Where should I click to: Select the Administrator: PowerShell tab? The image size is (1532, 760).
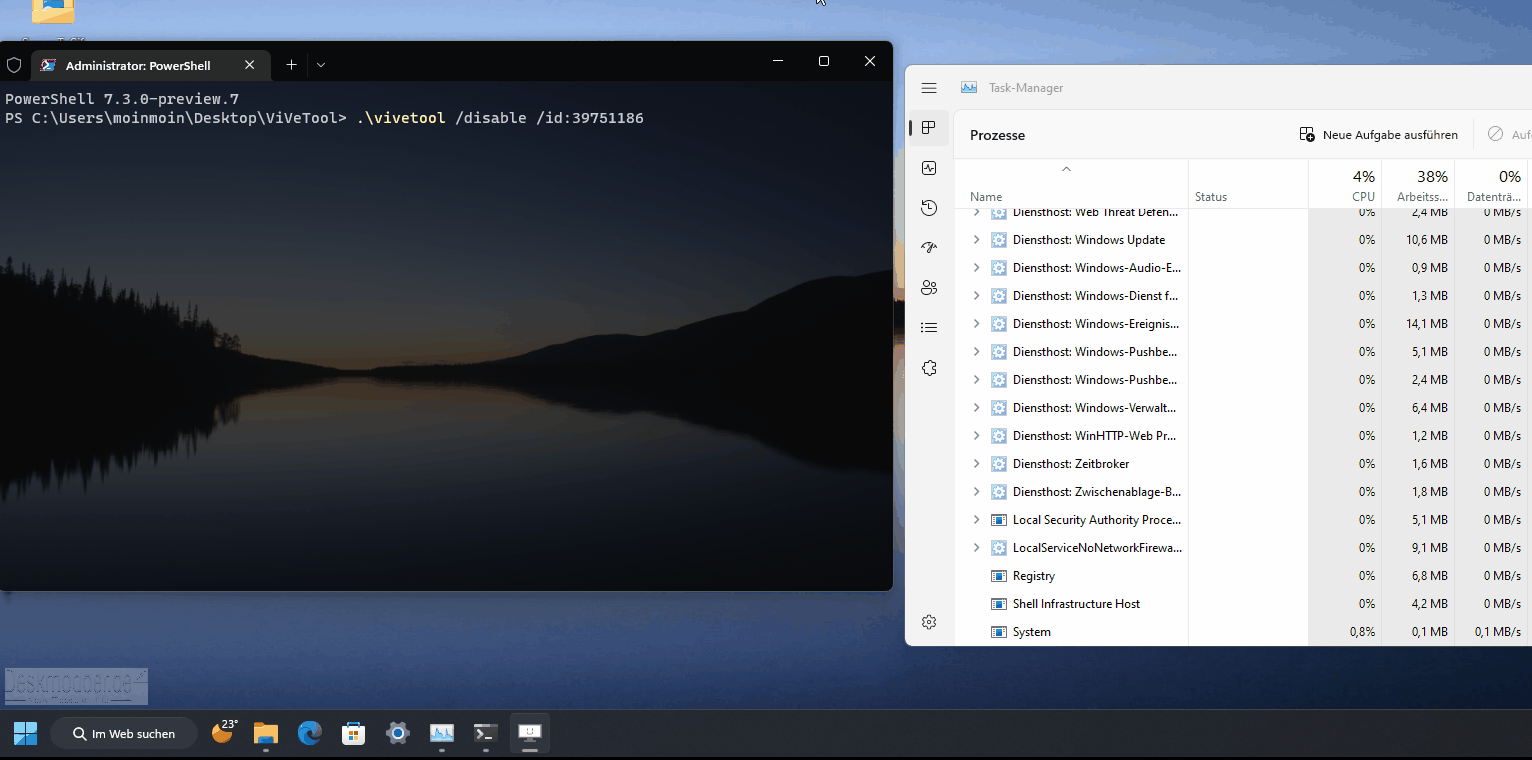150,65
